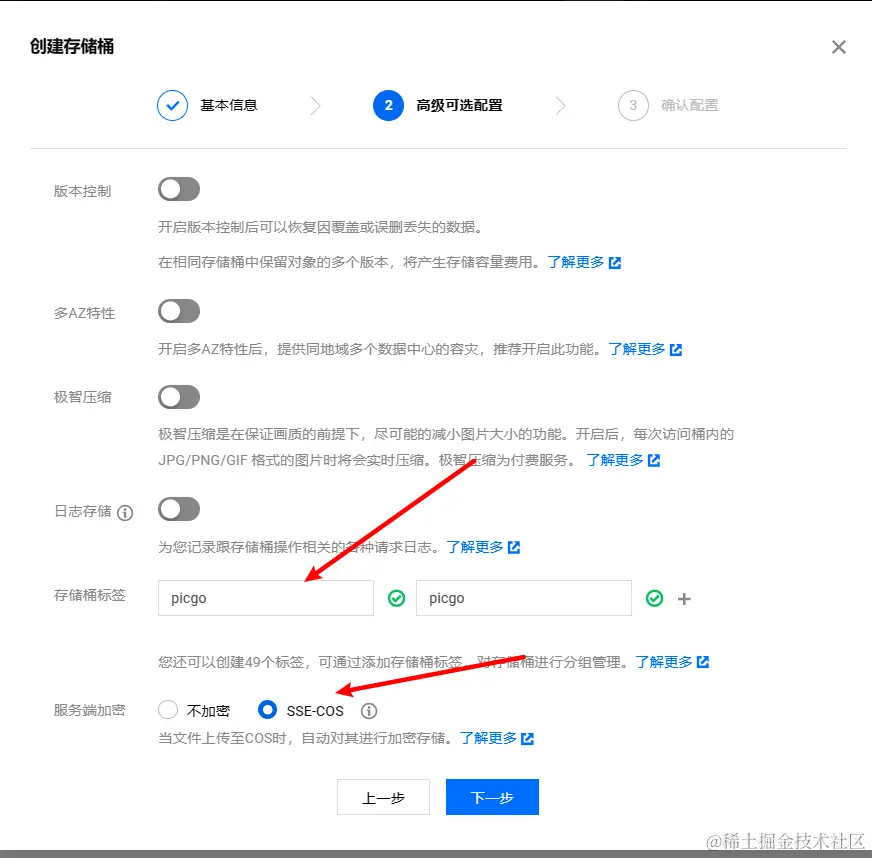Click external link icon after log storage 了解更多
This screenshot has width=872, height=858.
(514, 548)
